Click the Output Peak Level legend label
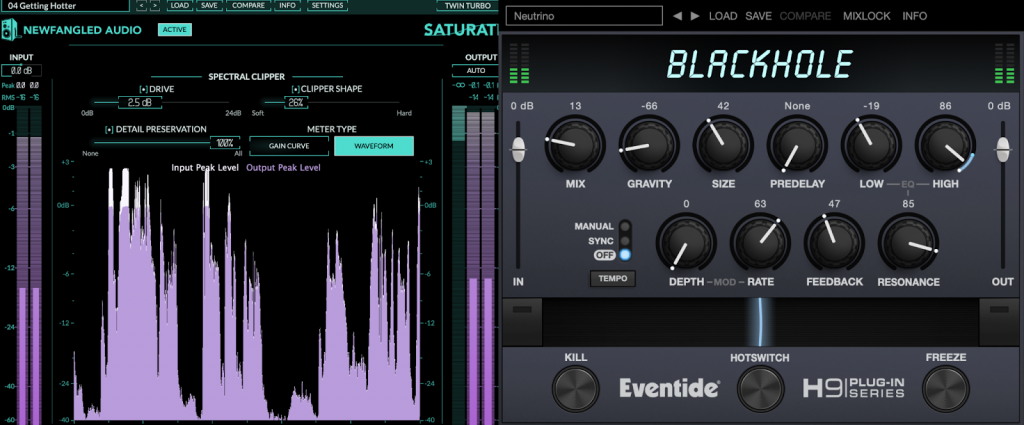Screen dimensions: 1024x425 click(283, 168)
